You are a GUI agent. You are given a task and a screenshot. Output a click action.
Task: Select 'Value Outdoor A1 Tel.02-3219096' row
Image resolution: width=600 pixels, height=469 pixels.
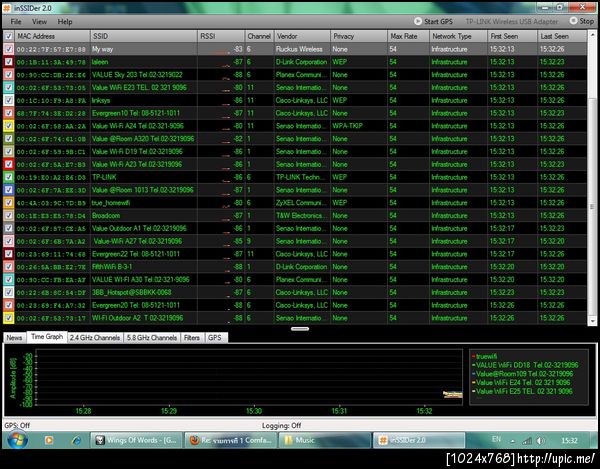coord(295,228)
